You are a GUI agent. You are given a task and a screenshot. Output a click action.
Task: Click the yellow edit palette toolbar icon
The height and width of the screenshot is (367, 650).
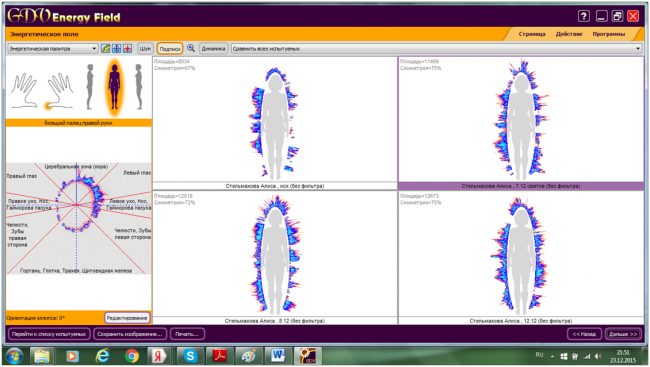(x=106, y=49)
